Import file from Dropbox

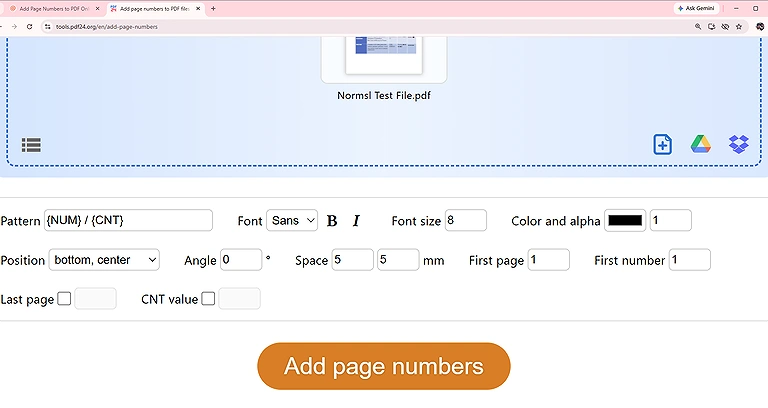point(739,144)
